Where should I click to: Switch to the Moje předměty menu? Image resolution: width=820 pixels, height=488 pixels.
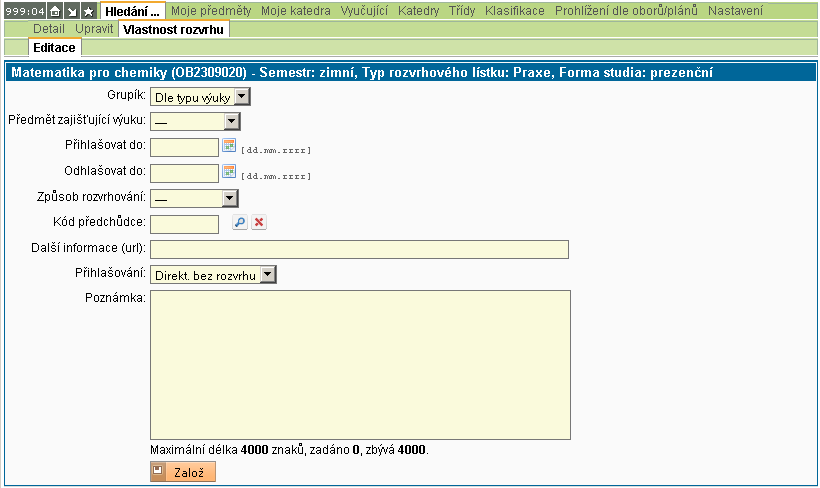(211, 11)
